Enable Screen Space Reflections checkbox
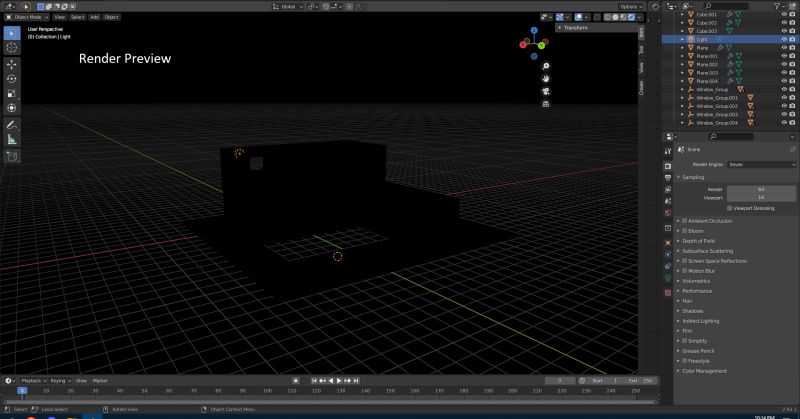 pyautogui.click(x=685, y=261)
